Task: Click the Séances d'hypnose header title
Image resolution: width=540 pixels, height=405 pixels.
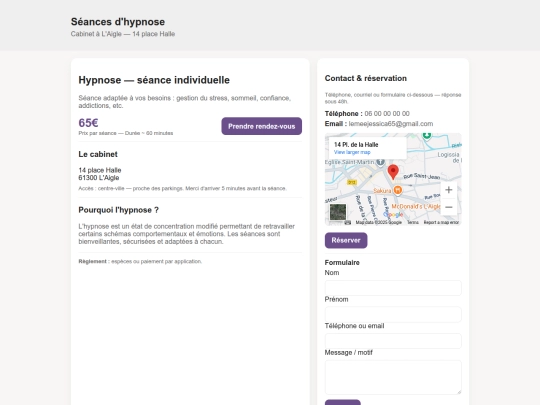Action: point(118,22)
